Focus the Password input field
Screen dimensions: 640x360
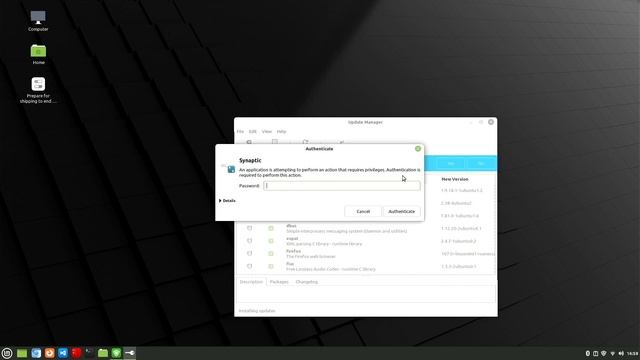[342, 186]
